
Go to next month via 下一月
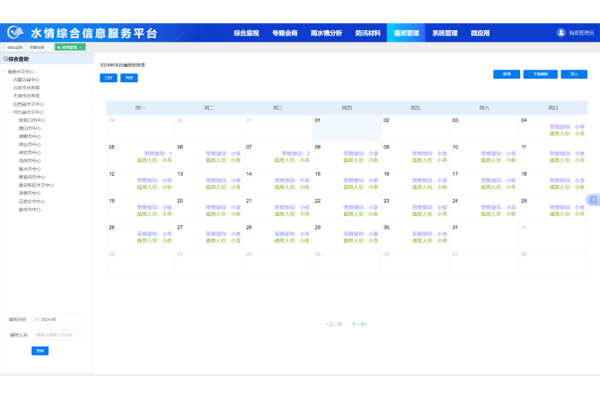point(359,325)
